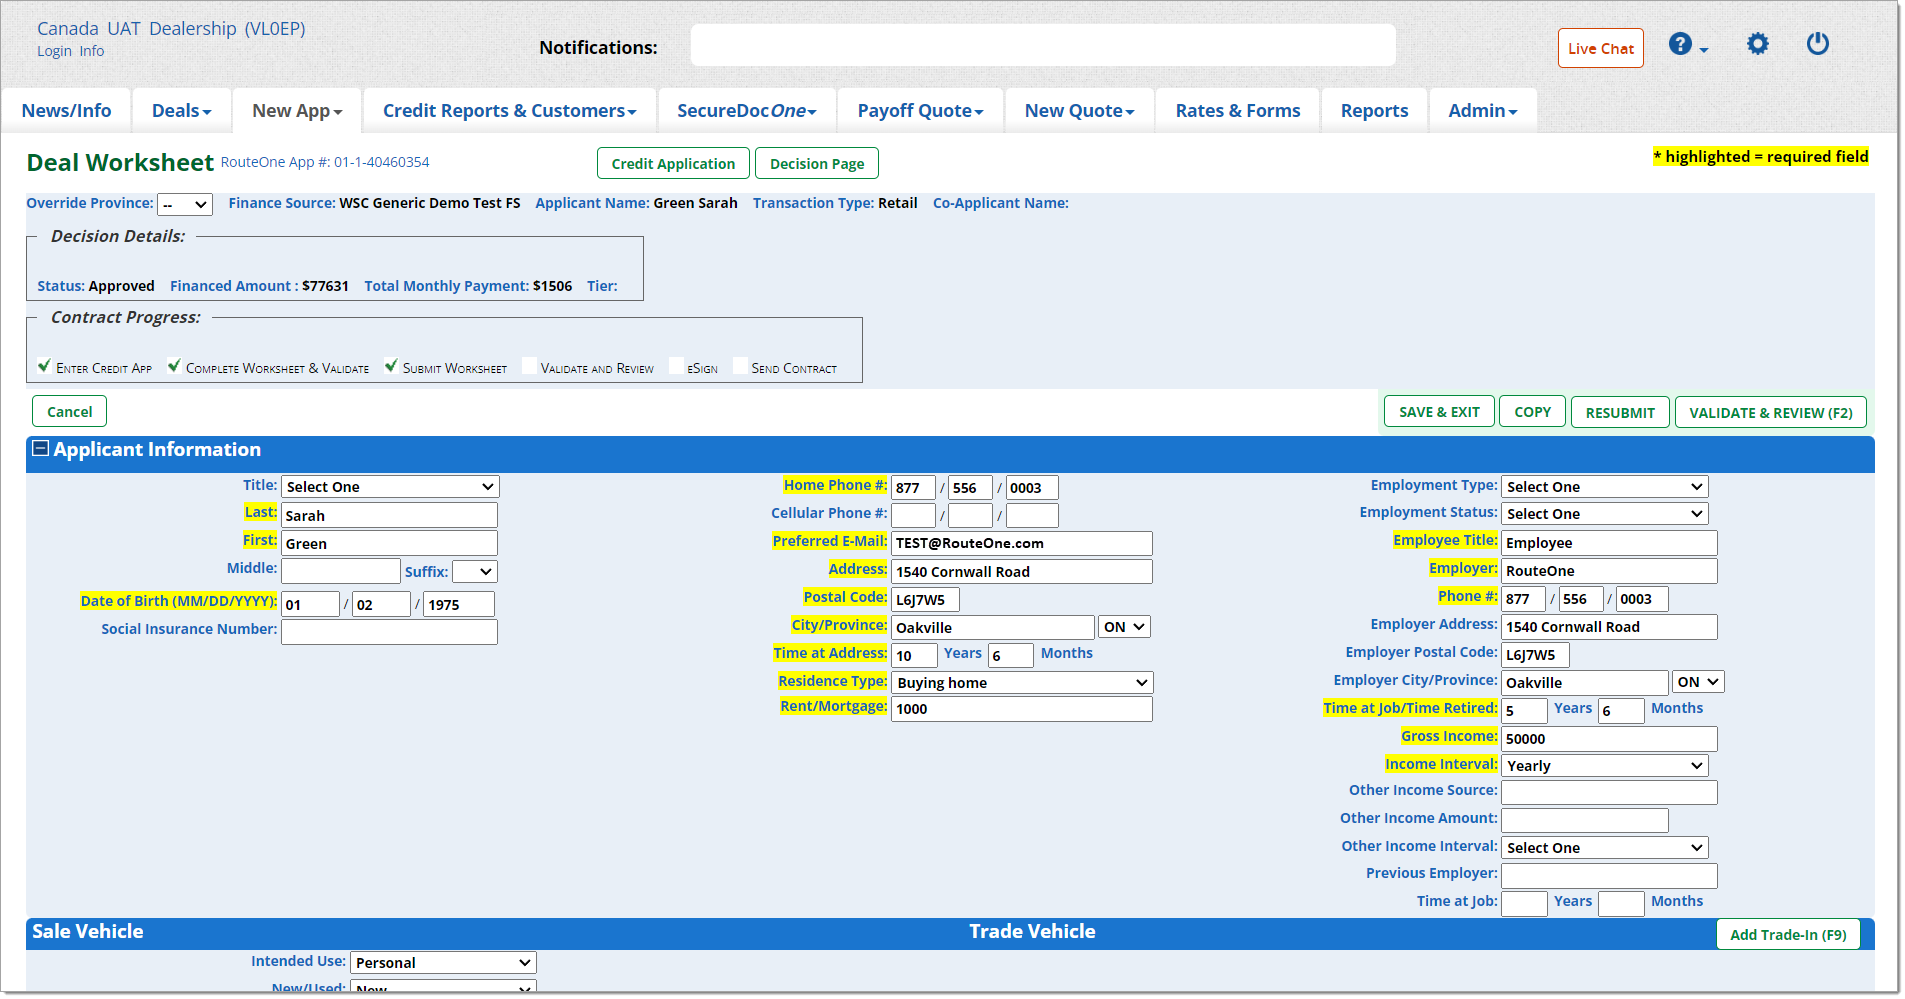Open the Payoff Quote menu

tap(920, 111)
